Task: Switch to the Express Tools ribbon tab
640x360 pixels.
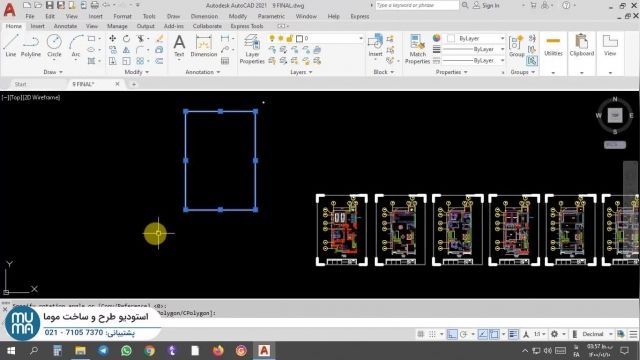Action: click(247, 26)
